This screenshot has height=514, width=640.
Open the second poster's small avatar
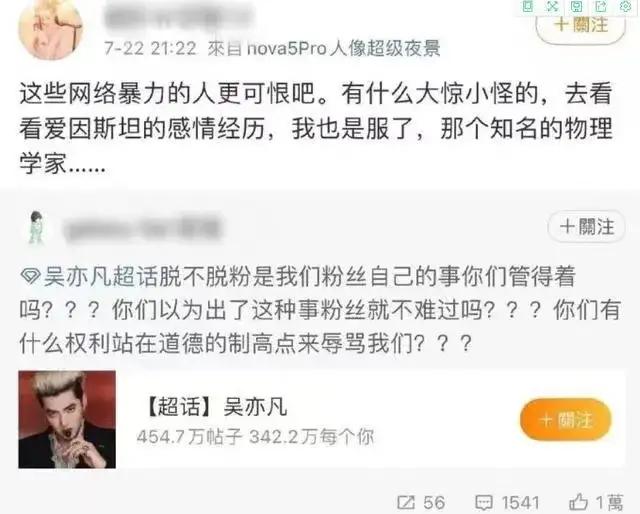(x=36, y=227)
